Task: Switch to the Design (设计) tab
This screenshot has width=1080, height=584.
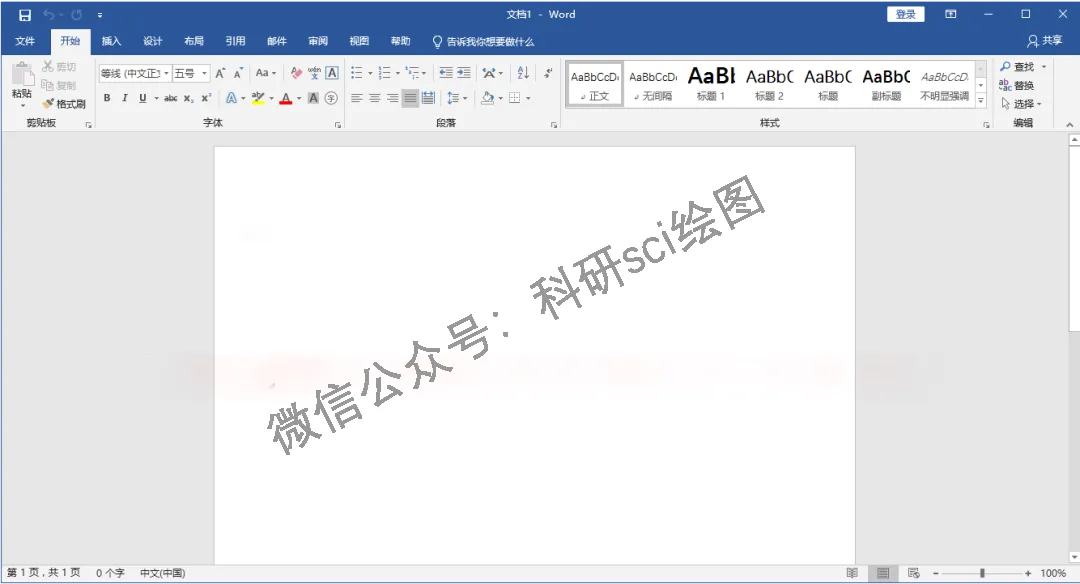Action: 153,41
